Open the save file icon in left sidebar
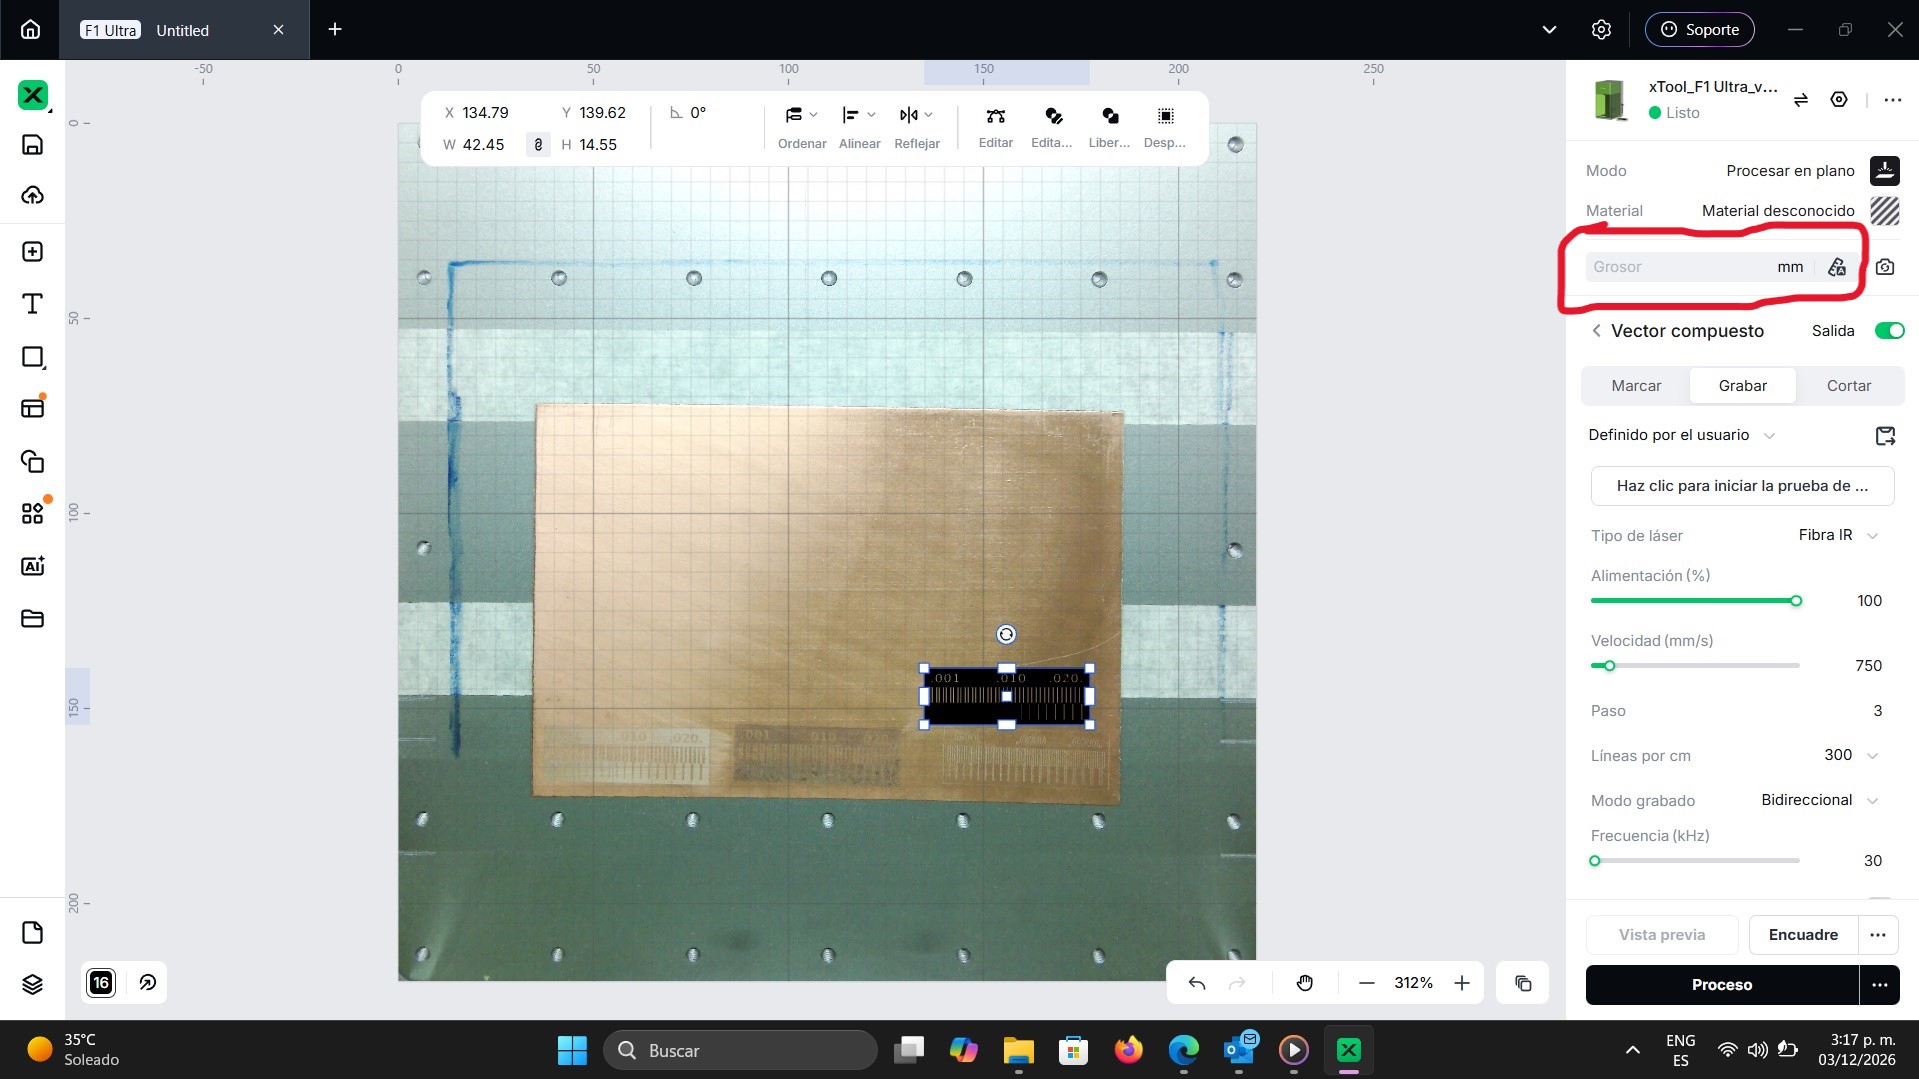 [x=32, y=145]
